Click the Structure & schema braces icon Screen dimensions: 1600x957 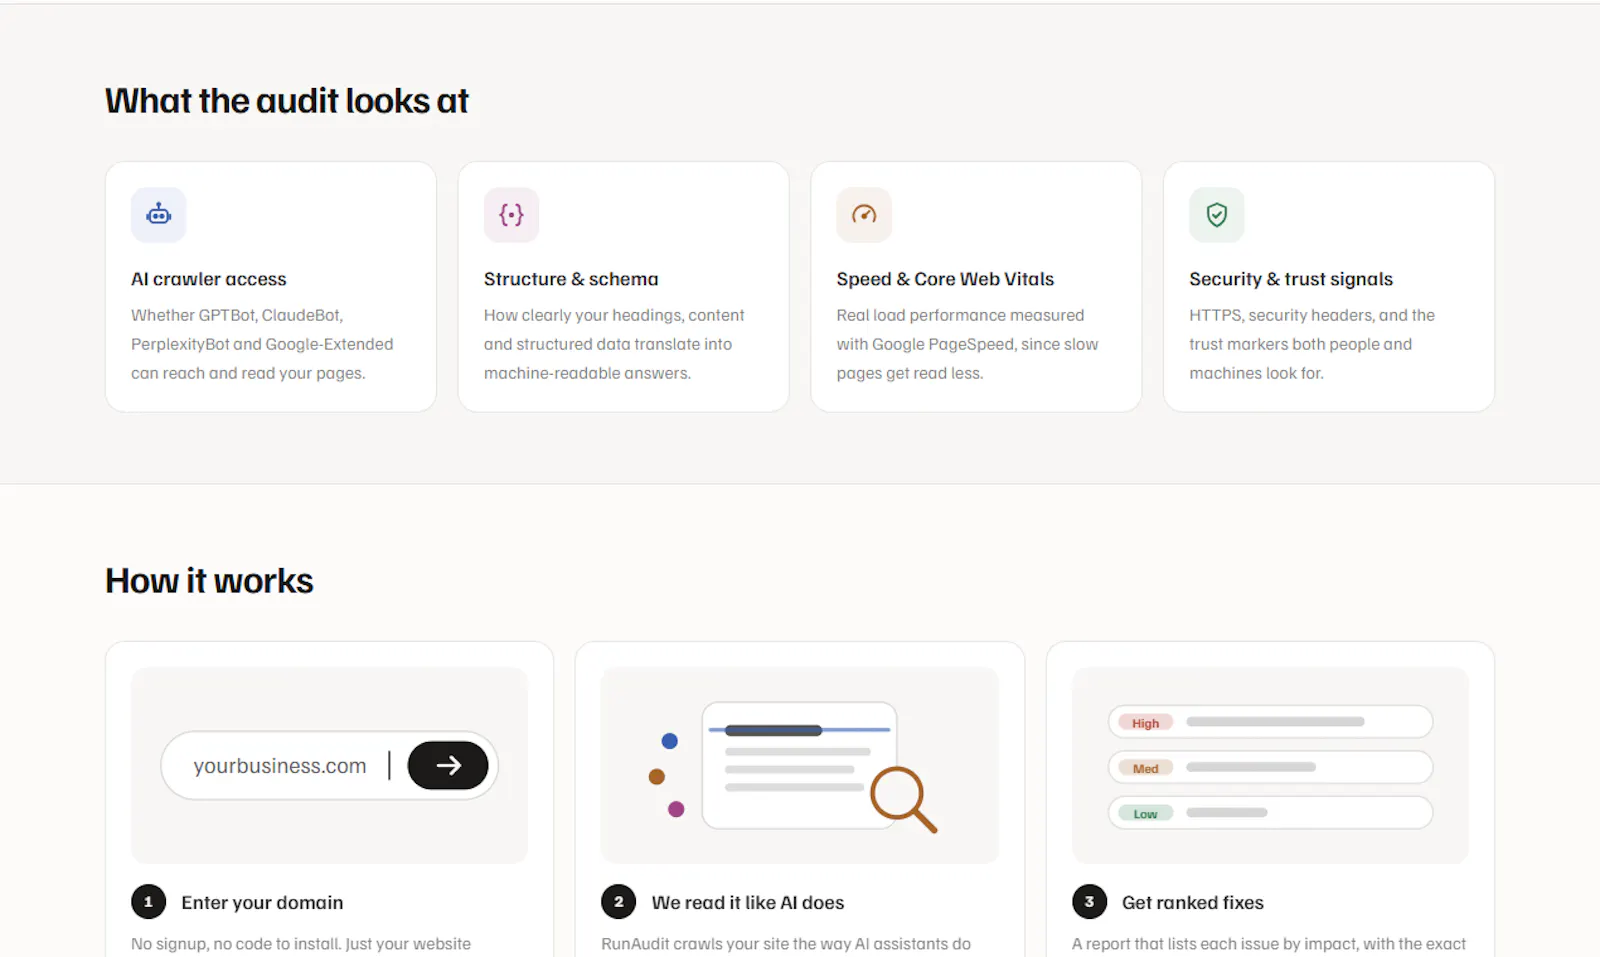click(x=511, y=214)
